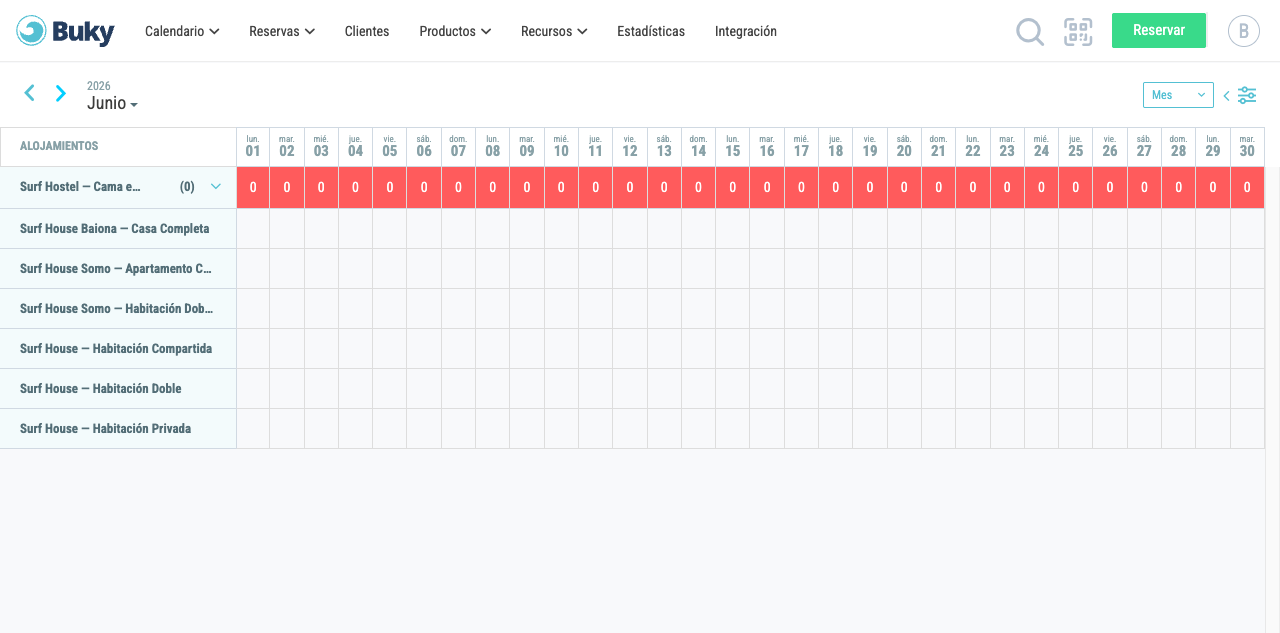This screenshot has width=1280, height=633.
Task: Click Surf Hostel availability cell for day 15
Action: tap(733, 187)
